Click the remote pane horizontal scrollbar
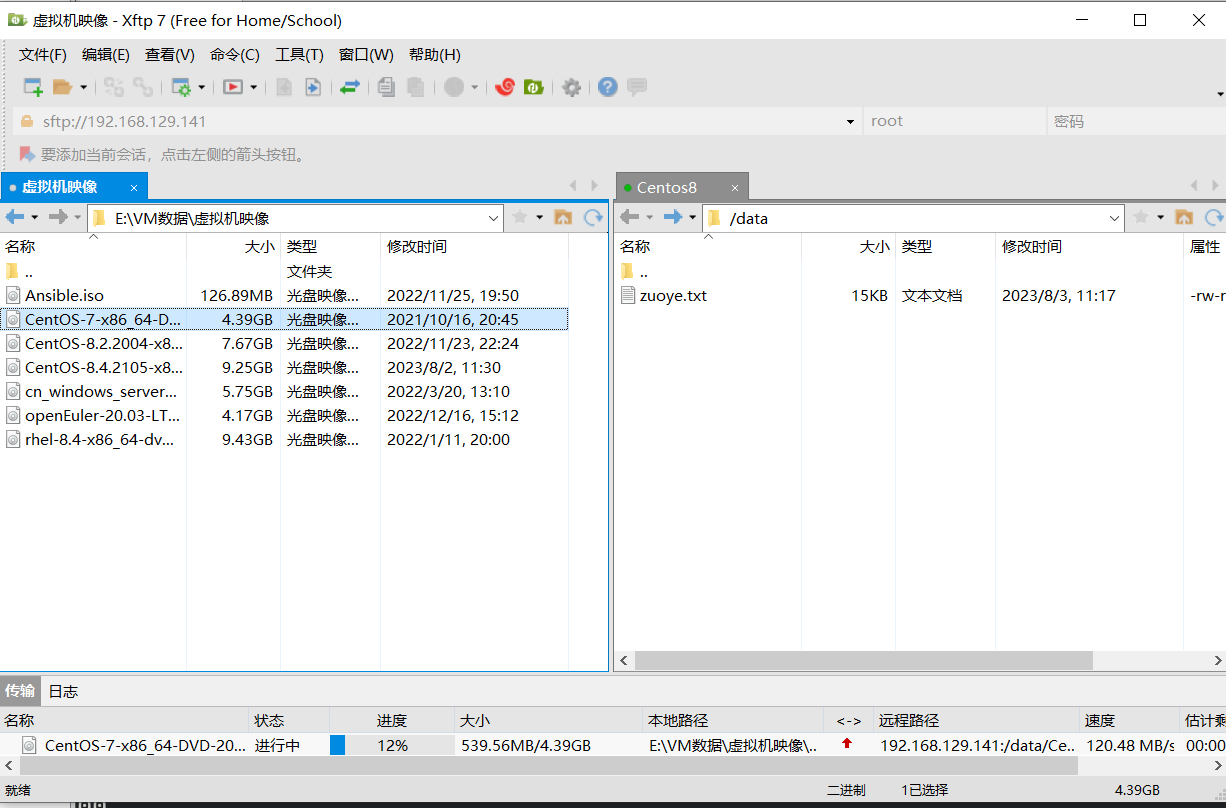 pos(864,661)
